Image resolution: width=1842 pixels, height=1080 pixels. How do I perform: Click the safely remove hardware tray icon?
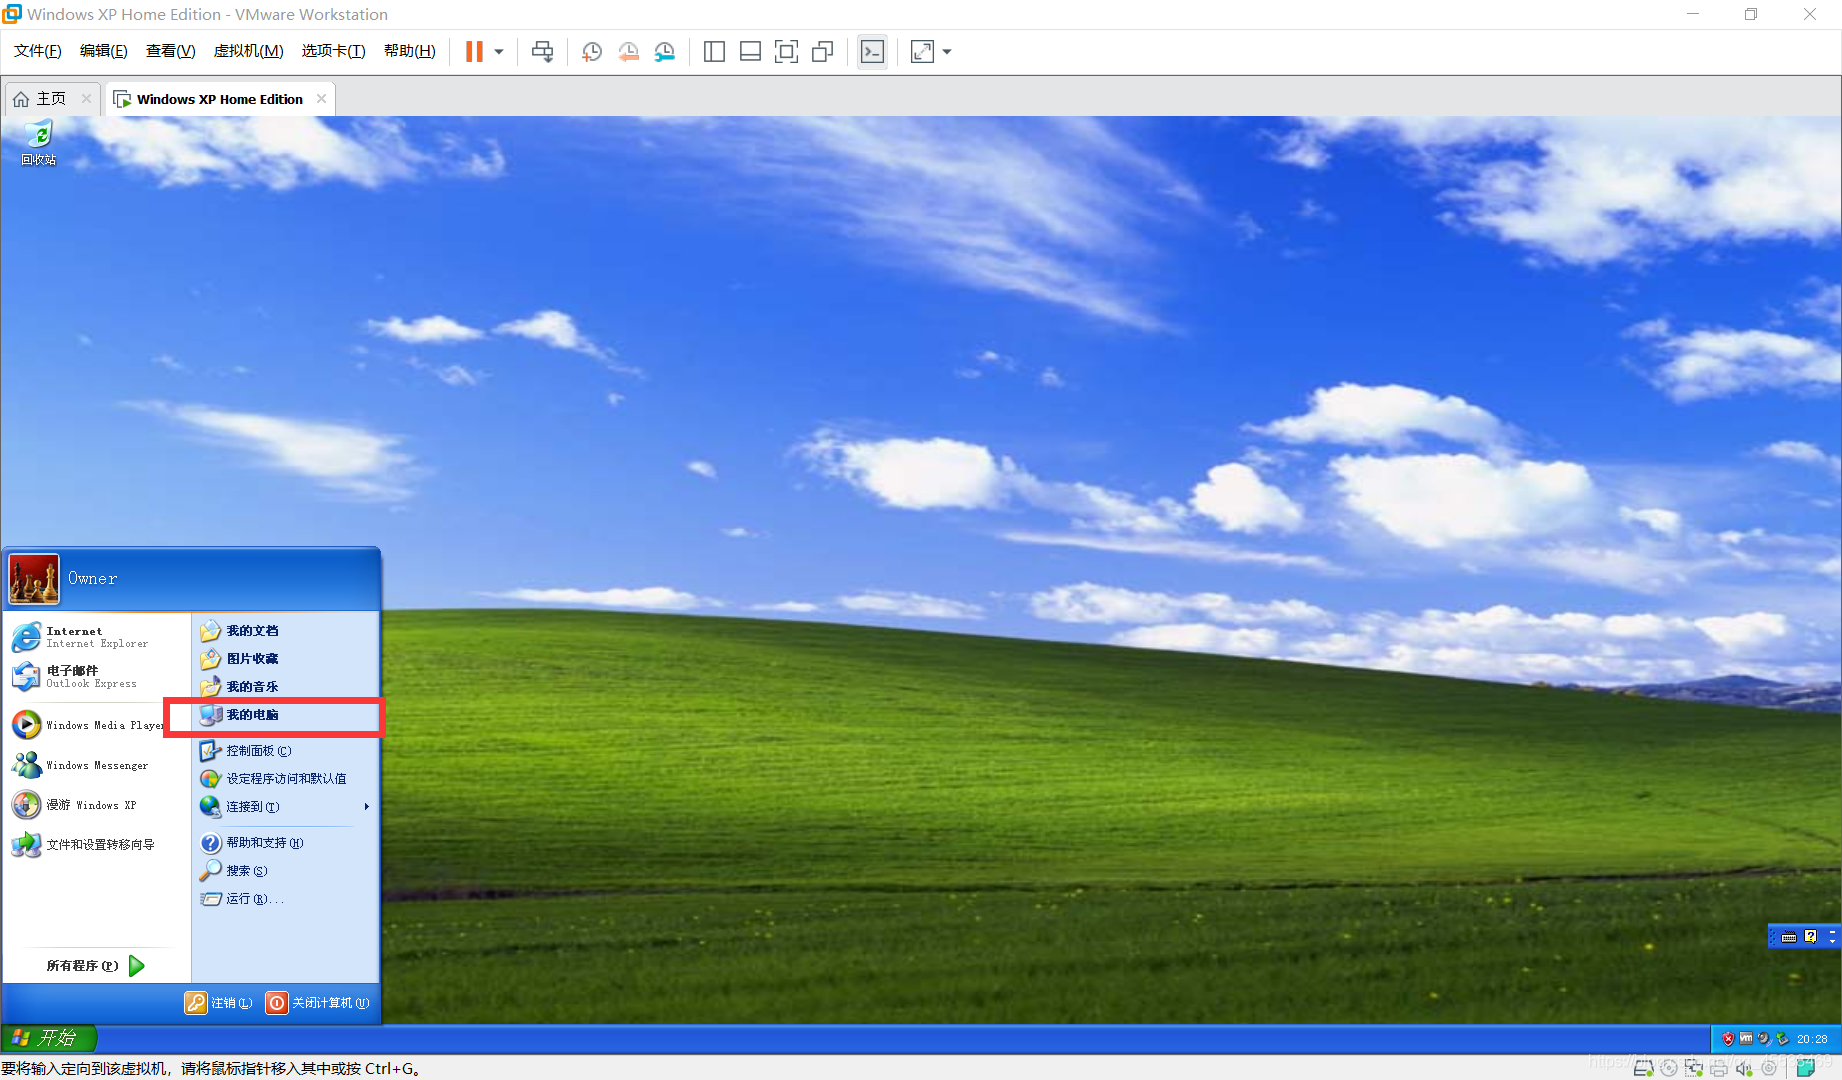coord(1782,1039)
